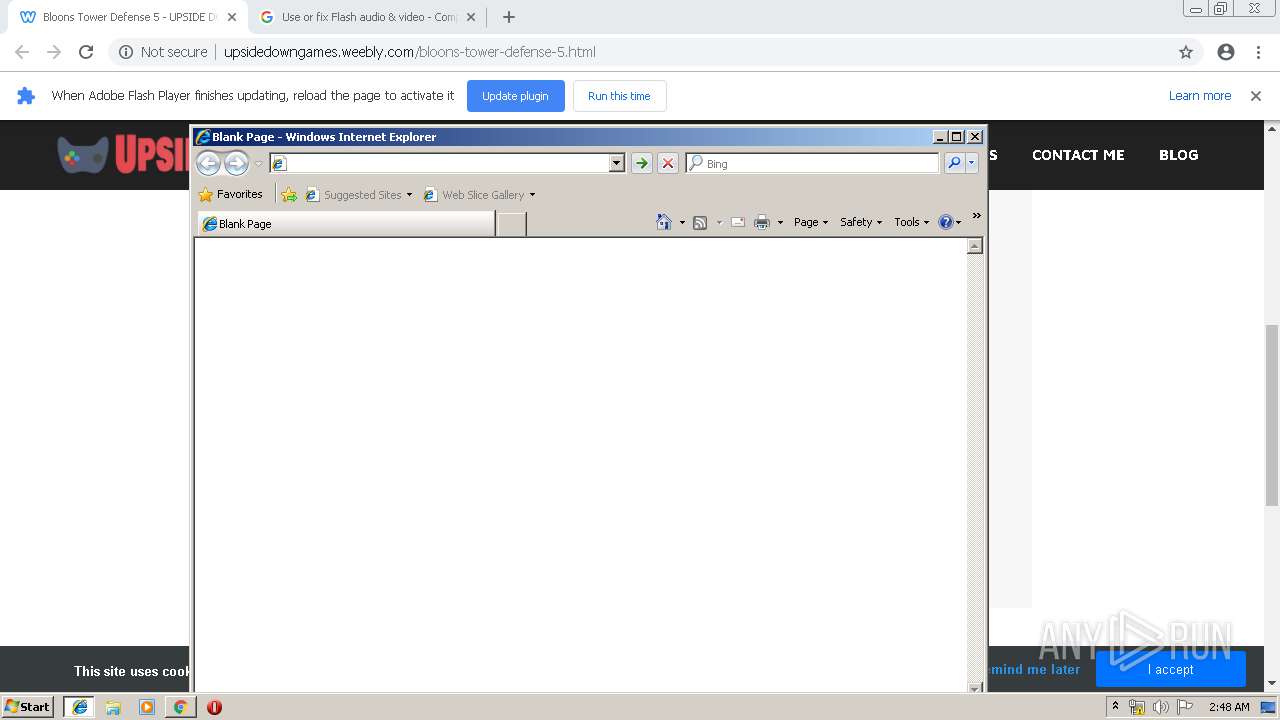Open IE Tools menu

(912, 222)
